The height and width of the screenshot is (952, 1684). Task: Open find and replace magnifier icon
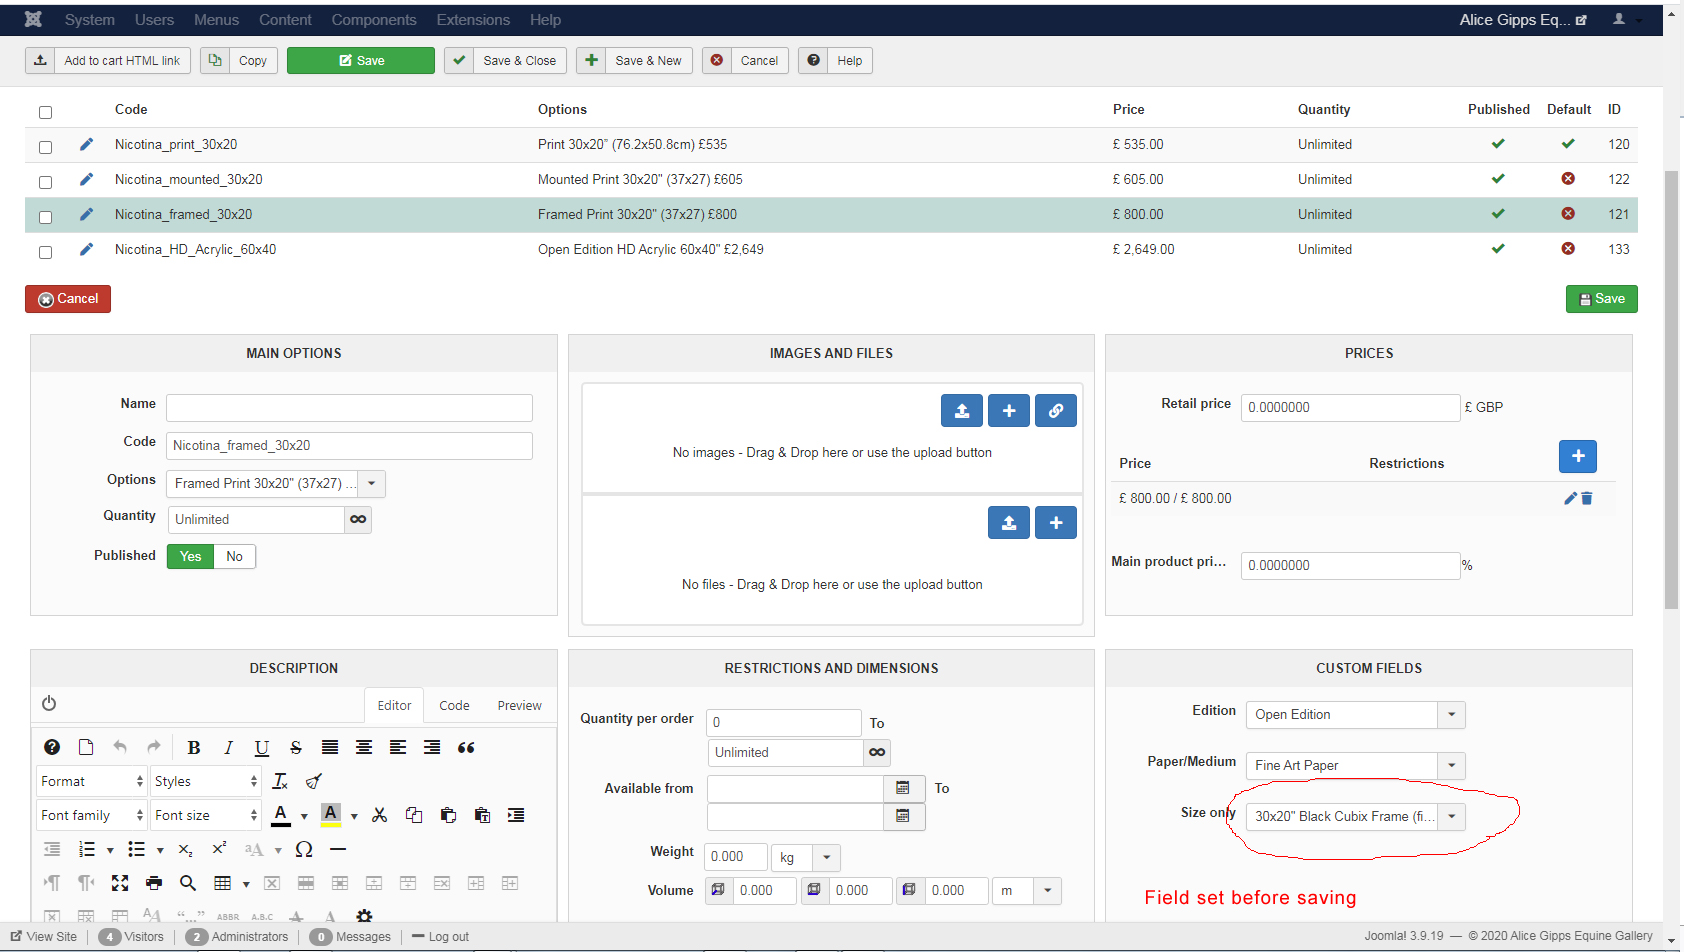tap(188, 883)
